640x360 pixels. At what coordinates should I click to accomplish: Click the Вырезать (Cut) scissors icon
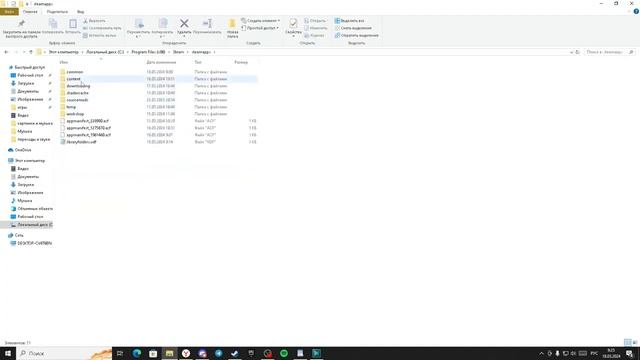pos(85,21)
